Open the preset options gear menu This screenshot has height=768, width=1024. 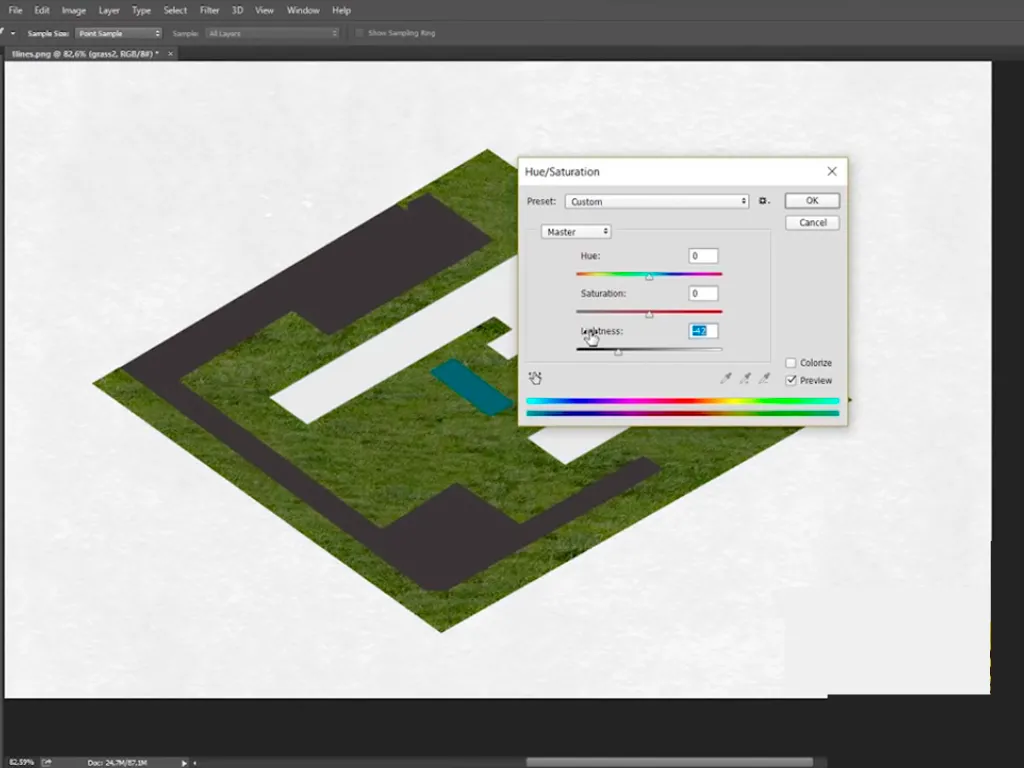tap(764, 201)
